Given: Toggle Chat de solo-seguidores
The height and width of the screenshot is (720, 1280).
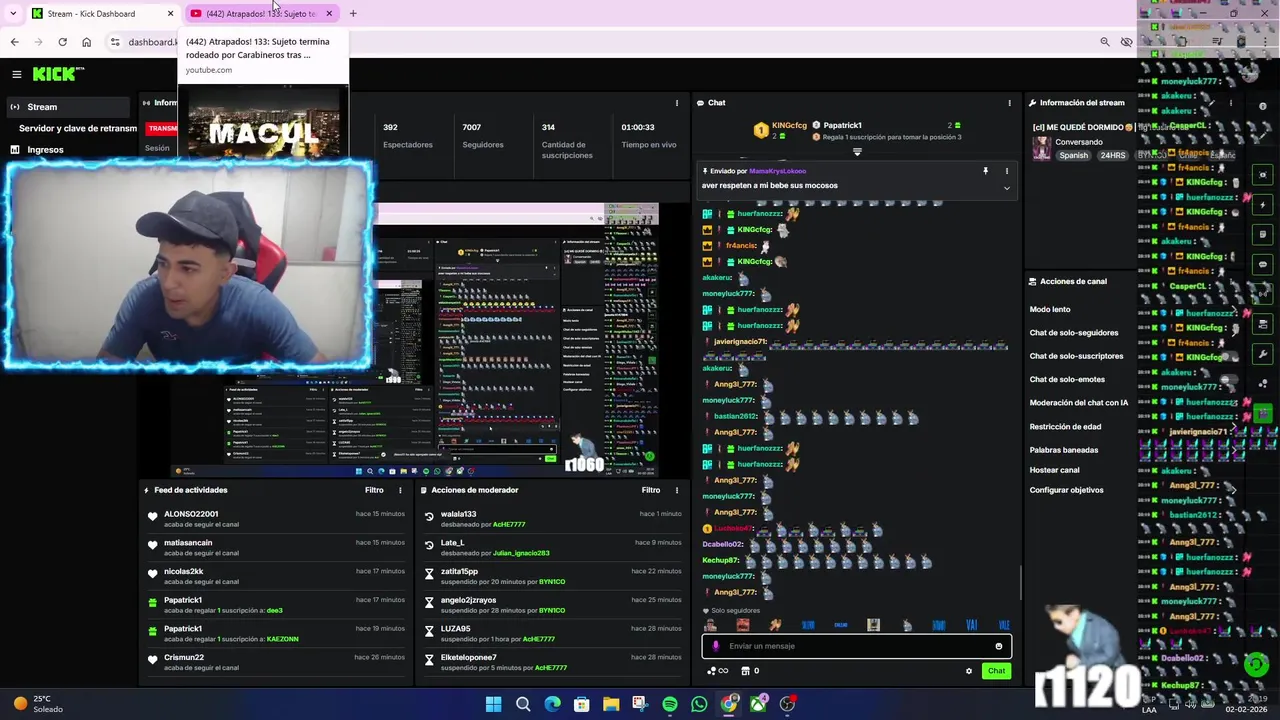Looking at the screenshot, I should tap(1074, 333).
